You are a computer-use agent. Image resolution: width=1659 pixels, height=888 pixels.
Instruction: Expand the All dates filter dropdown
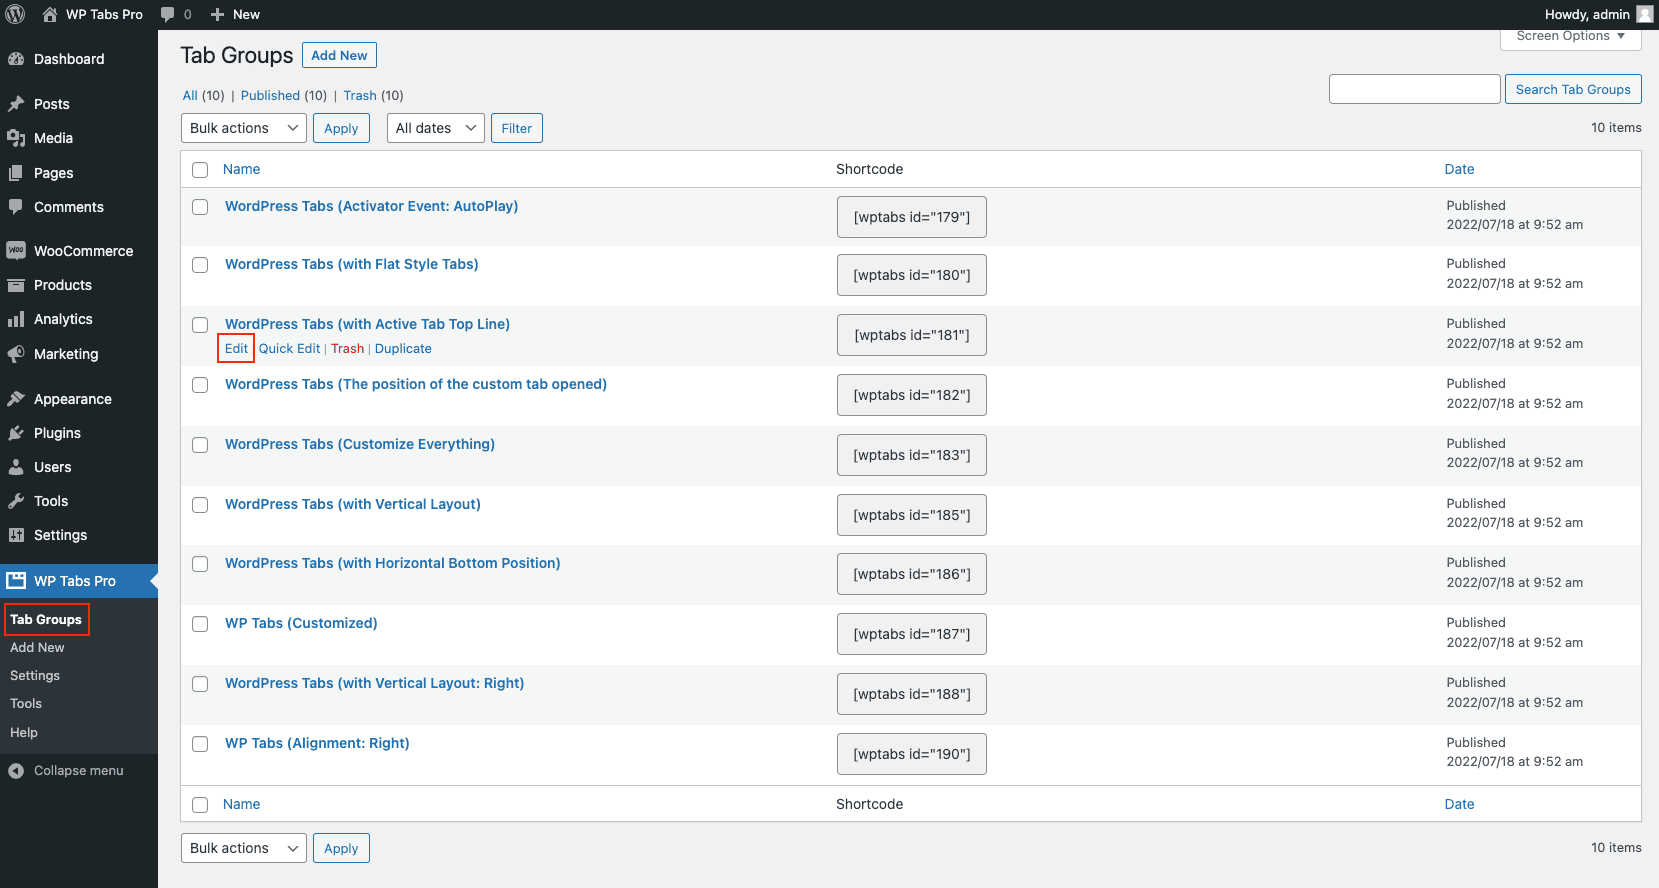click(435, 128)
